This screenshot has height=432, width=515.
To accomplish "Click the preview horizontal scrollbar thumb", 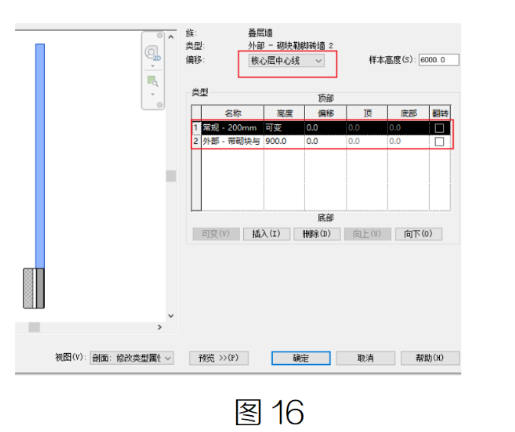I will point(34,327).
